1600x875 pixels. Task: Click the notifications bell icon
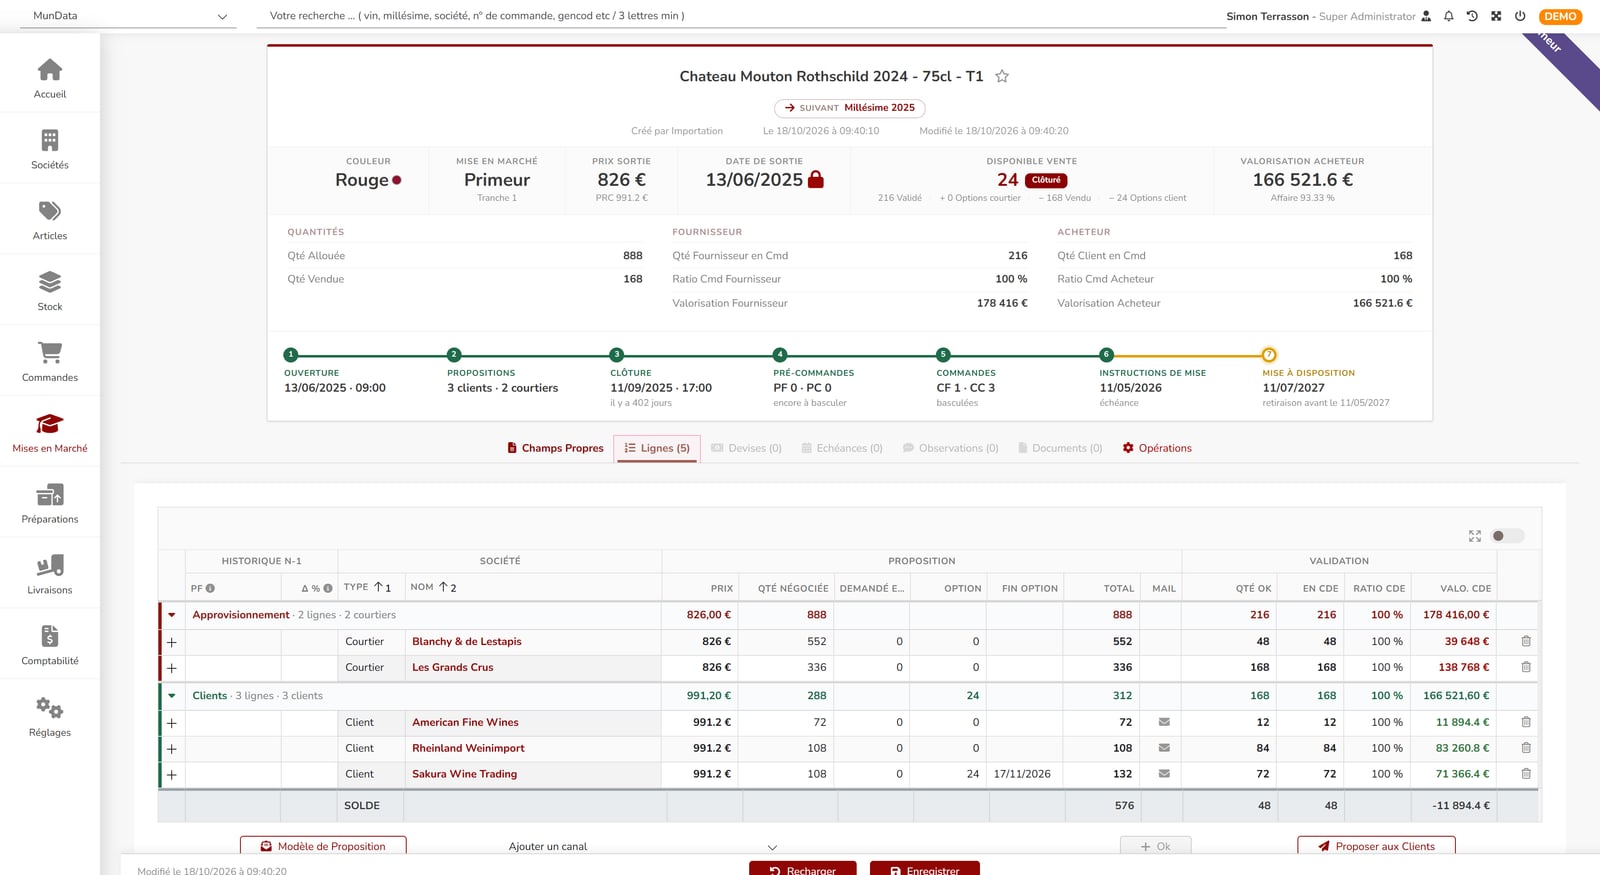pyautogui.click(x=1448, y=16)
